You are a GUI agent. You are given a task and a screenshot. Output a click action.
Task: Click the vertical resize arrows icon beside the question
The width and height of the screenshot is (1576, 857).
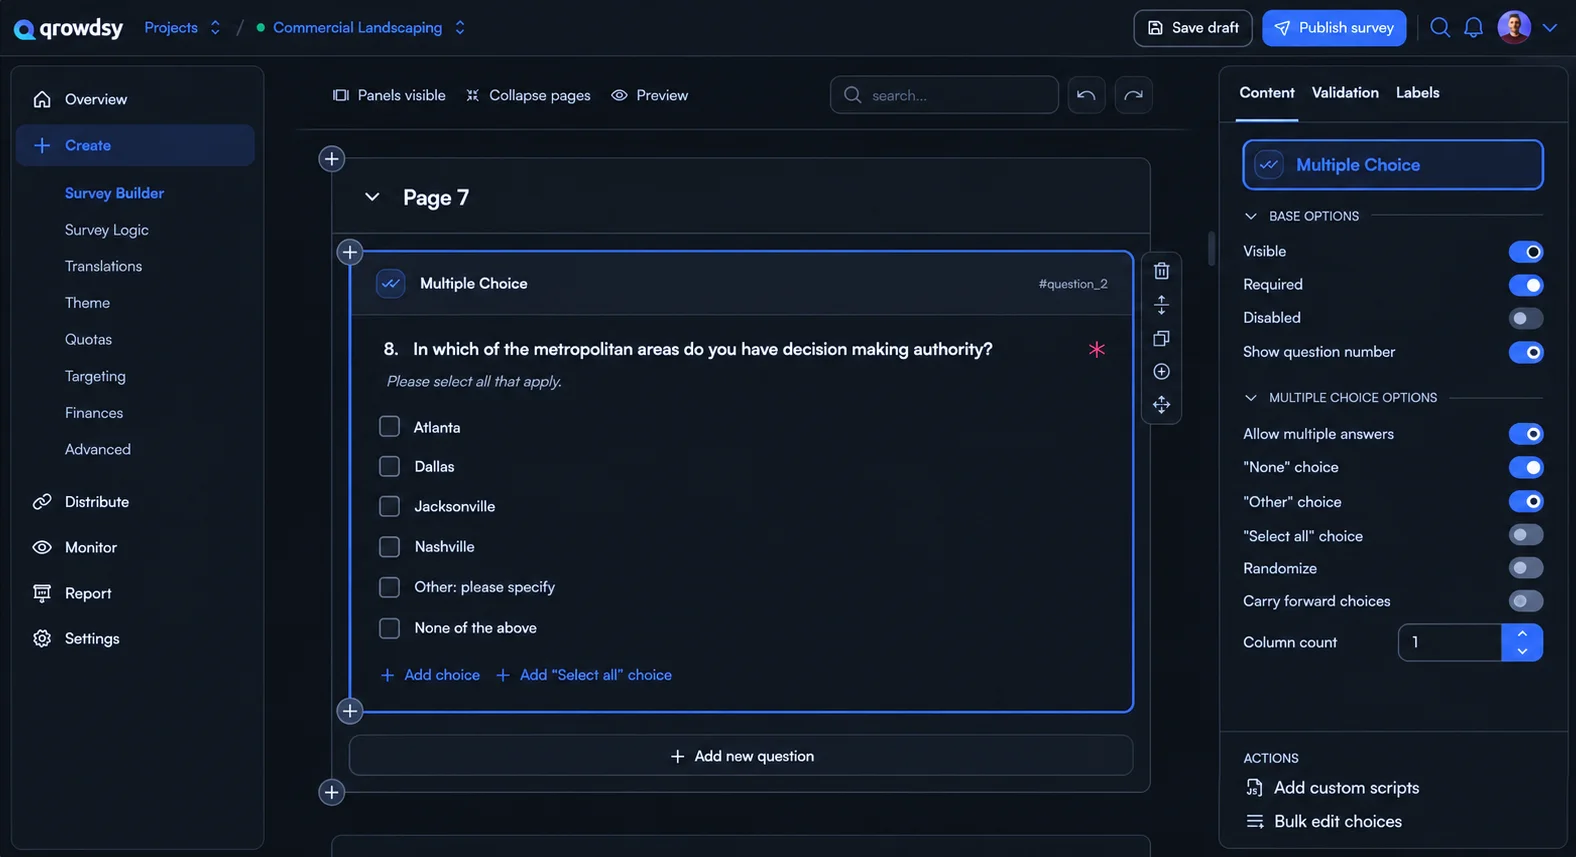[x=1161, y=304]
